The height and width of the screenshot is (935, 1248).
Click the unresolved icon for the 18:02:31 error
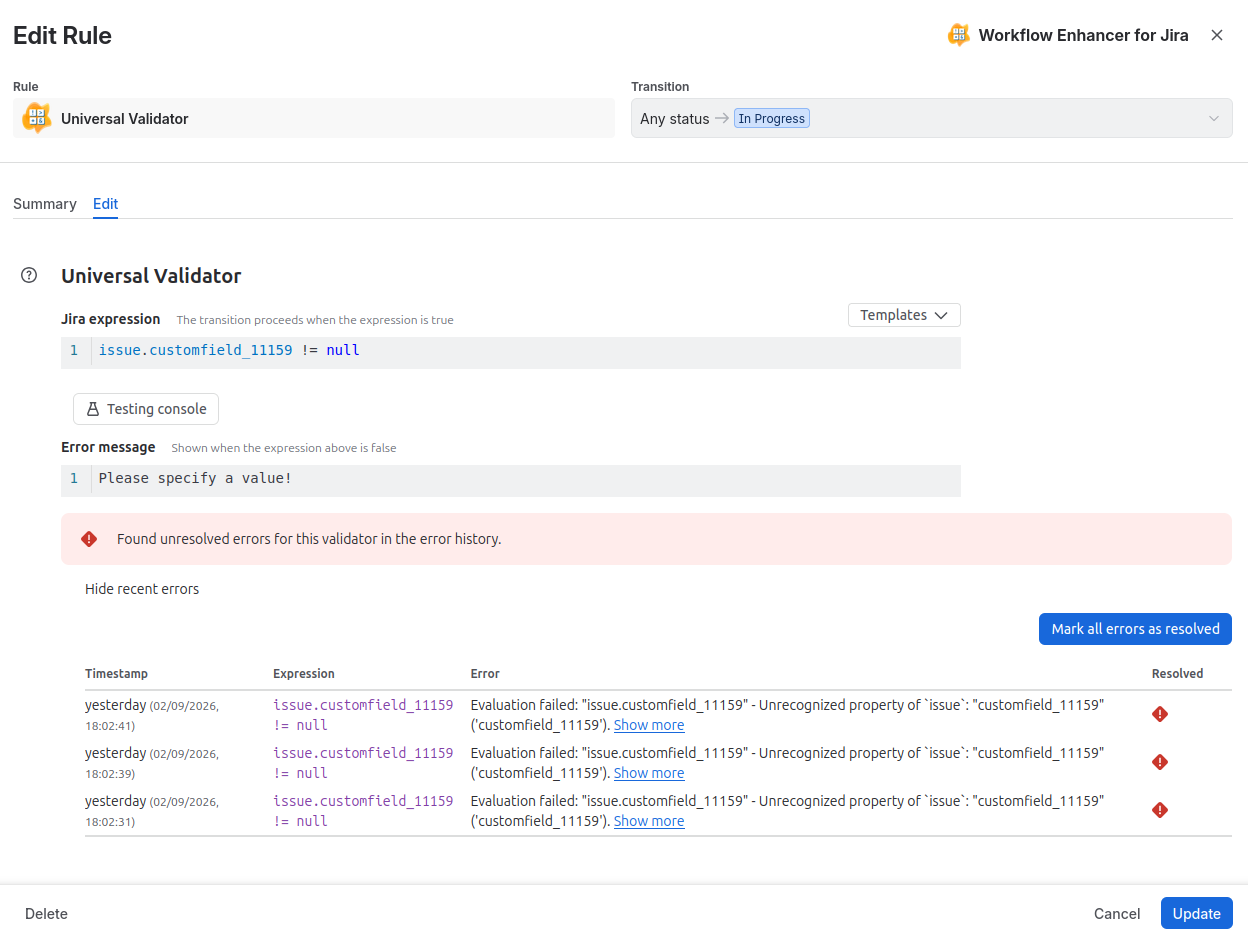click(x=1160, y=810)
